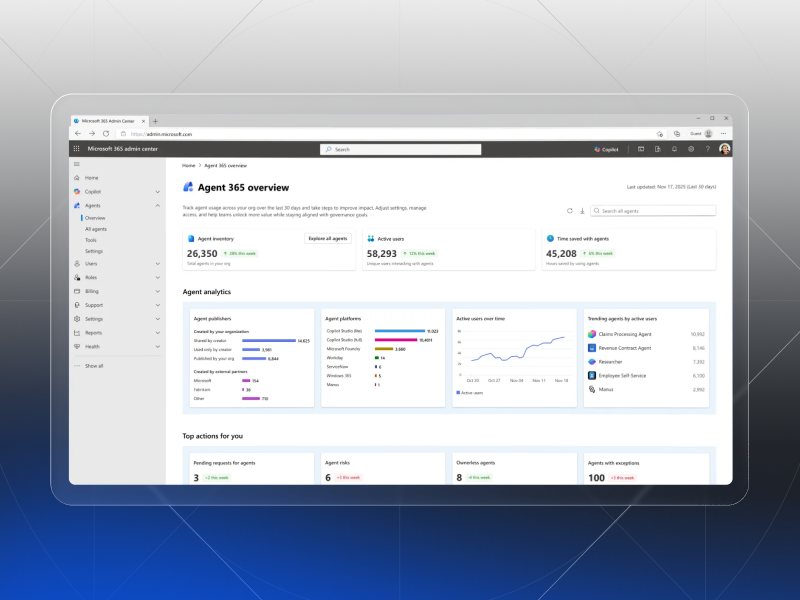The width and height of the screenshot is (800, 600).
Task: Download the report using download icon
Action: (x=582, y=211)
